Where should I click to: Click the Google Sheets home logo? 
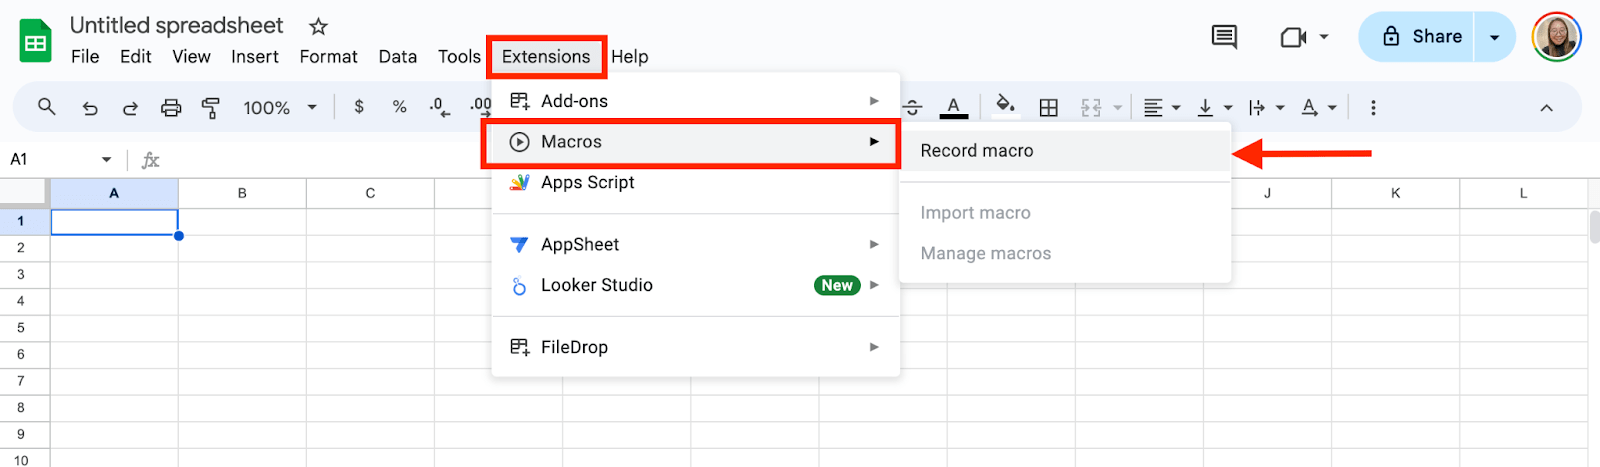[x=36, y=42]
